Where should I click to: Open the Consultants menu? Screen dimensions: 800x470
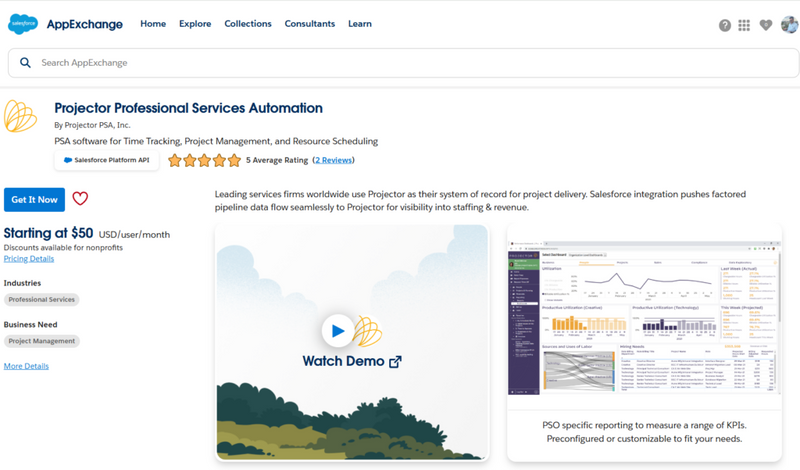coord(310,24)
